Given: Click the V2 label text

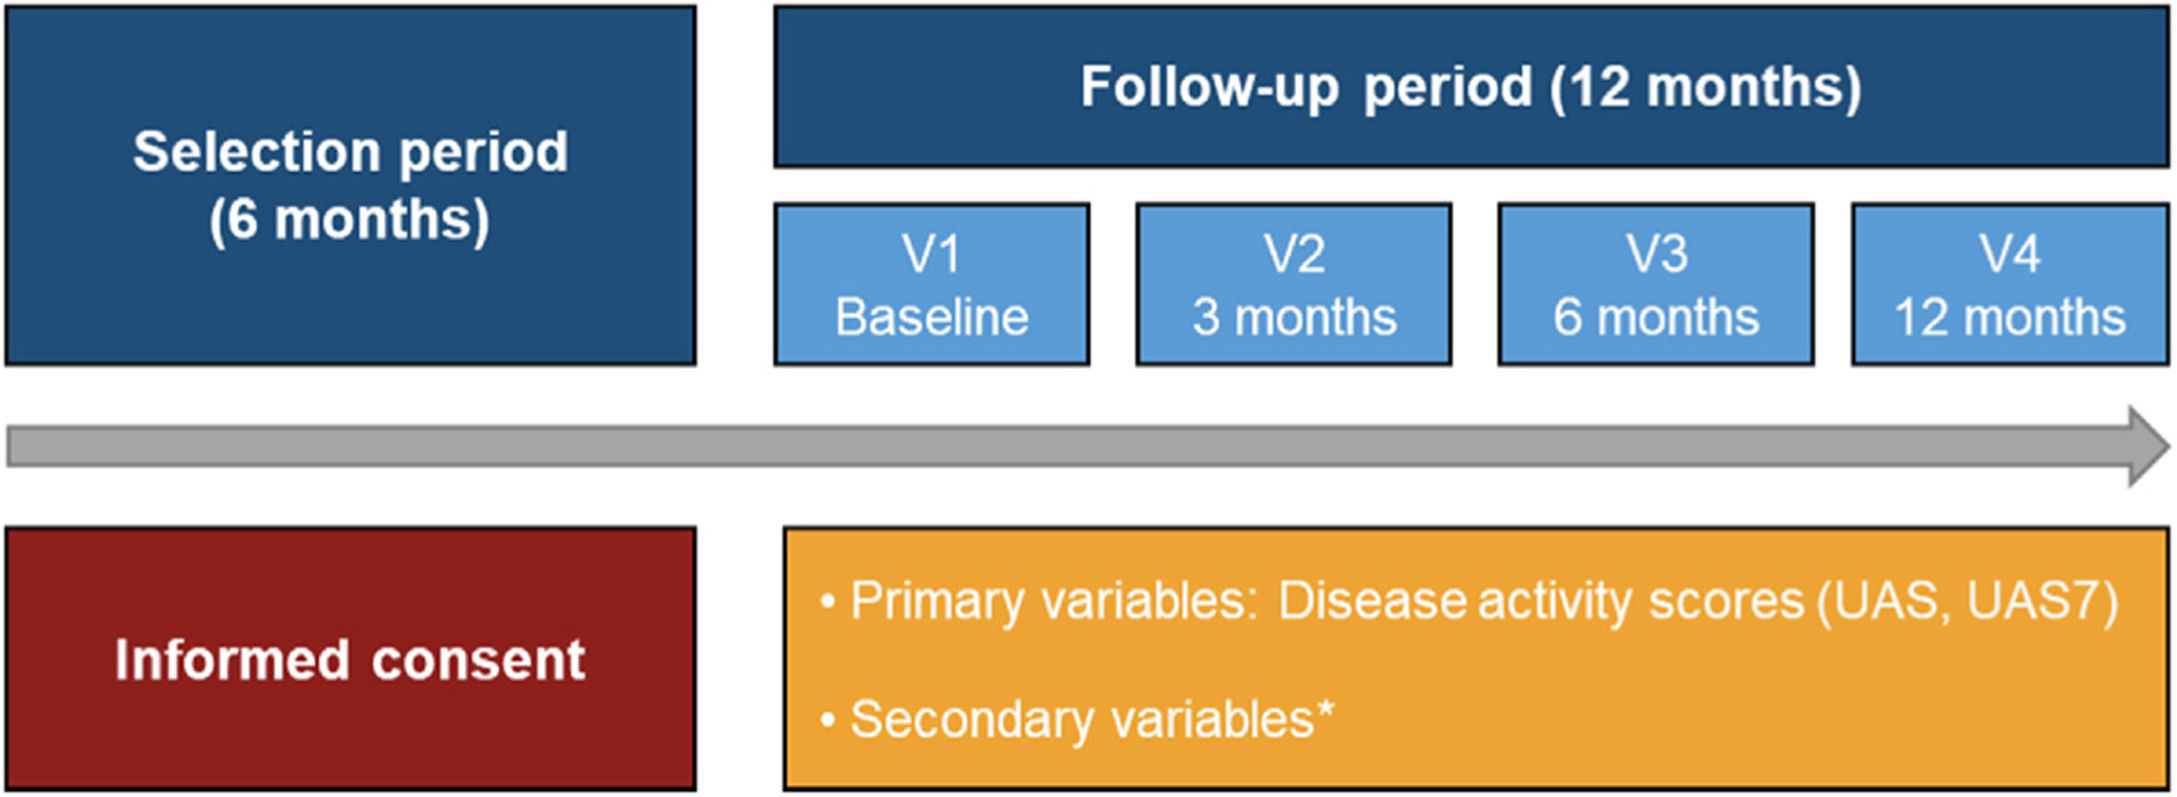Looking at the screenshot, I should [1294, 254].
